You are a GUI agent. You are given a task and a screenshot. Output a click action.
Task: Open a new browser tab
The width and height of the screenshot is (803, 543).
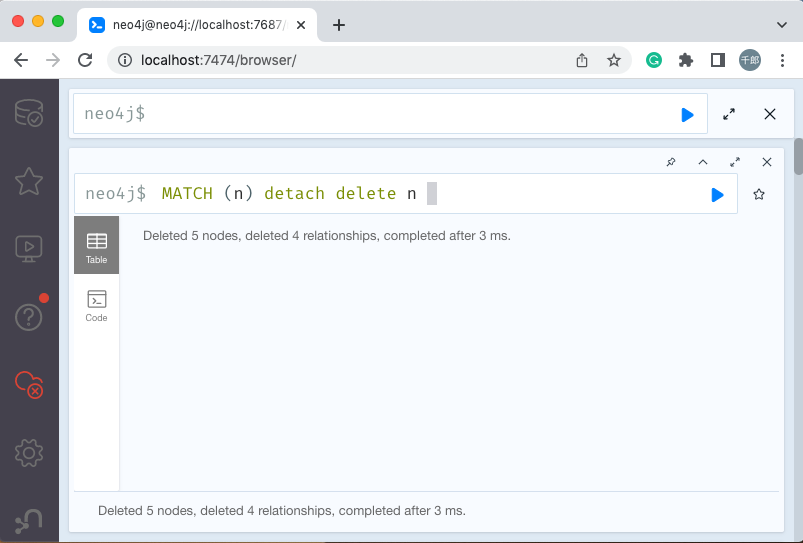pyautogui.click(x=339, y=25)
